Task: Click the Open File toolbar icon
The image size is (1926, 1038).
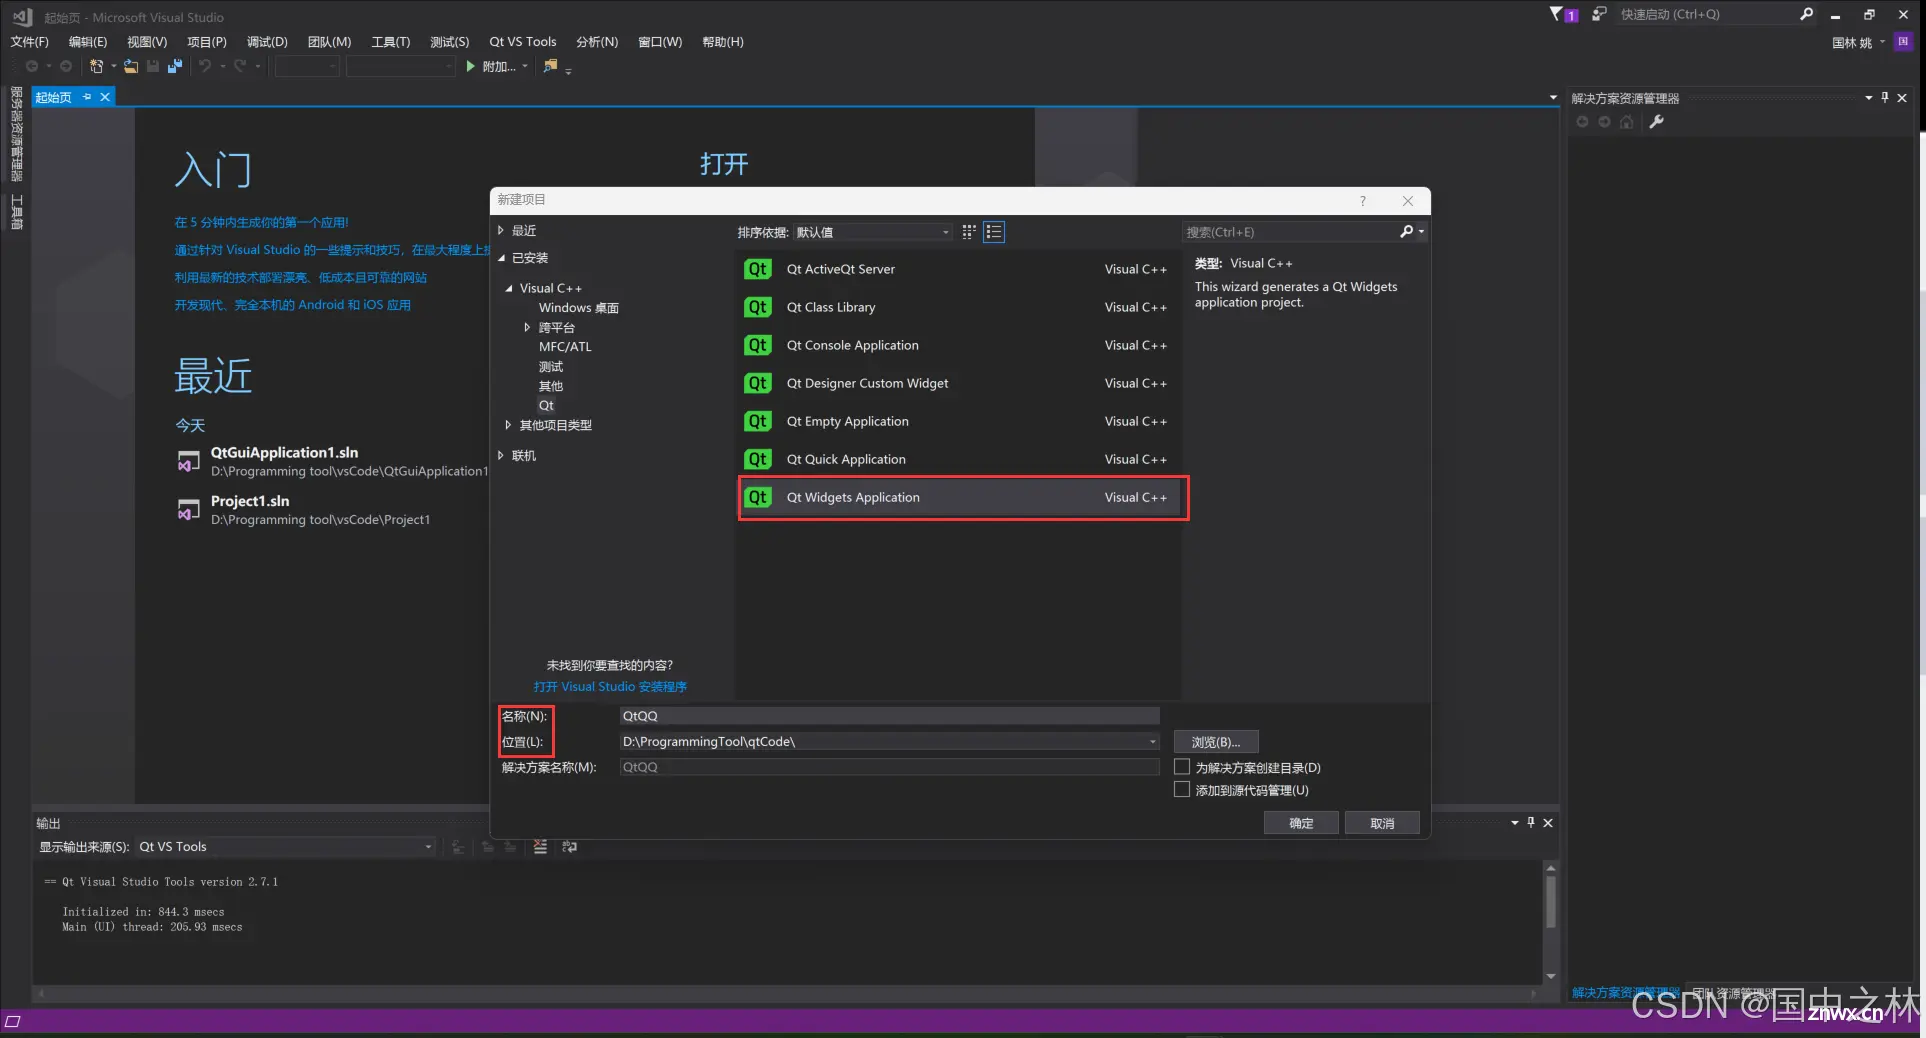Action: pyautogui.click(x=131, y=66)
